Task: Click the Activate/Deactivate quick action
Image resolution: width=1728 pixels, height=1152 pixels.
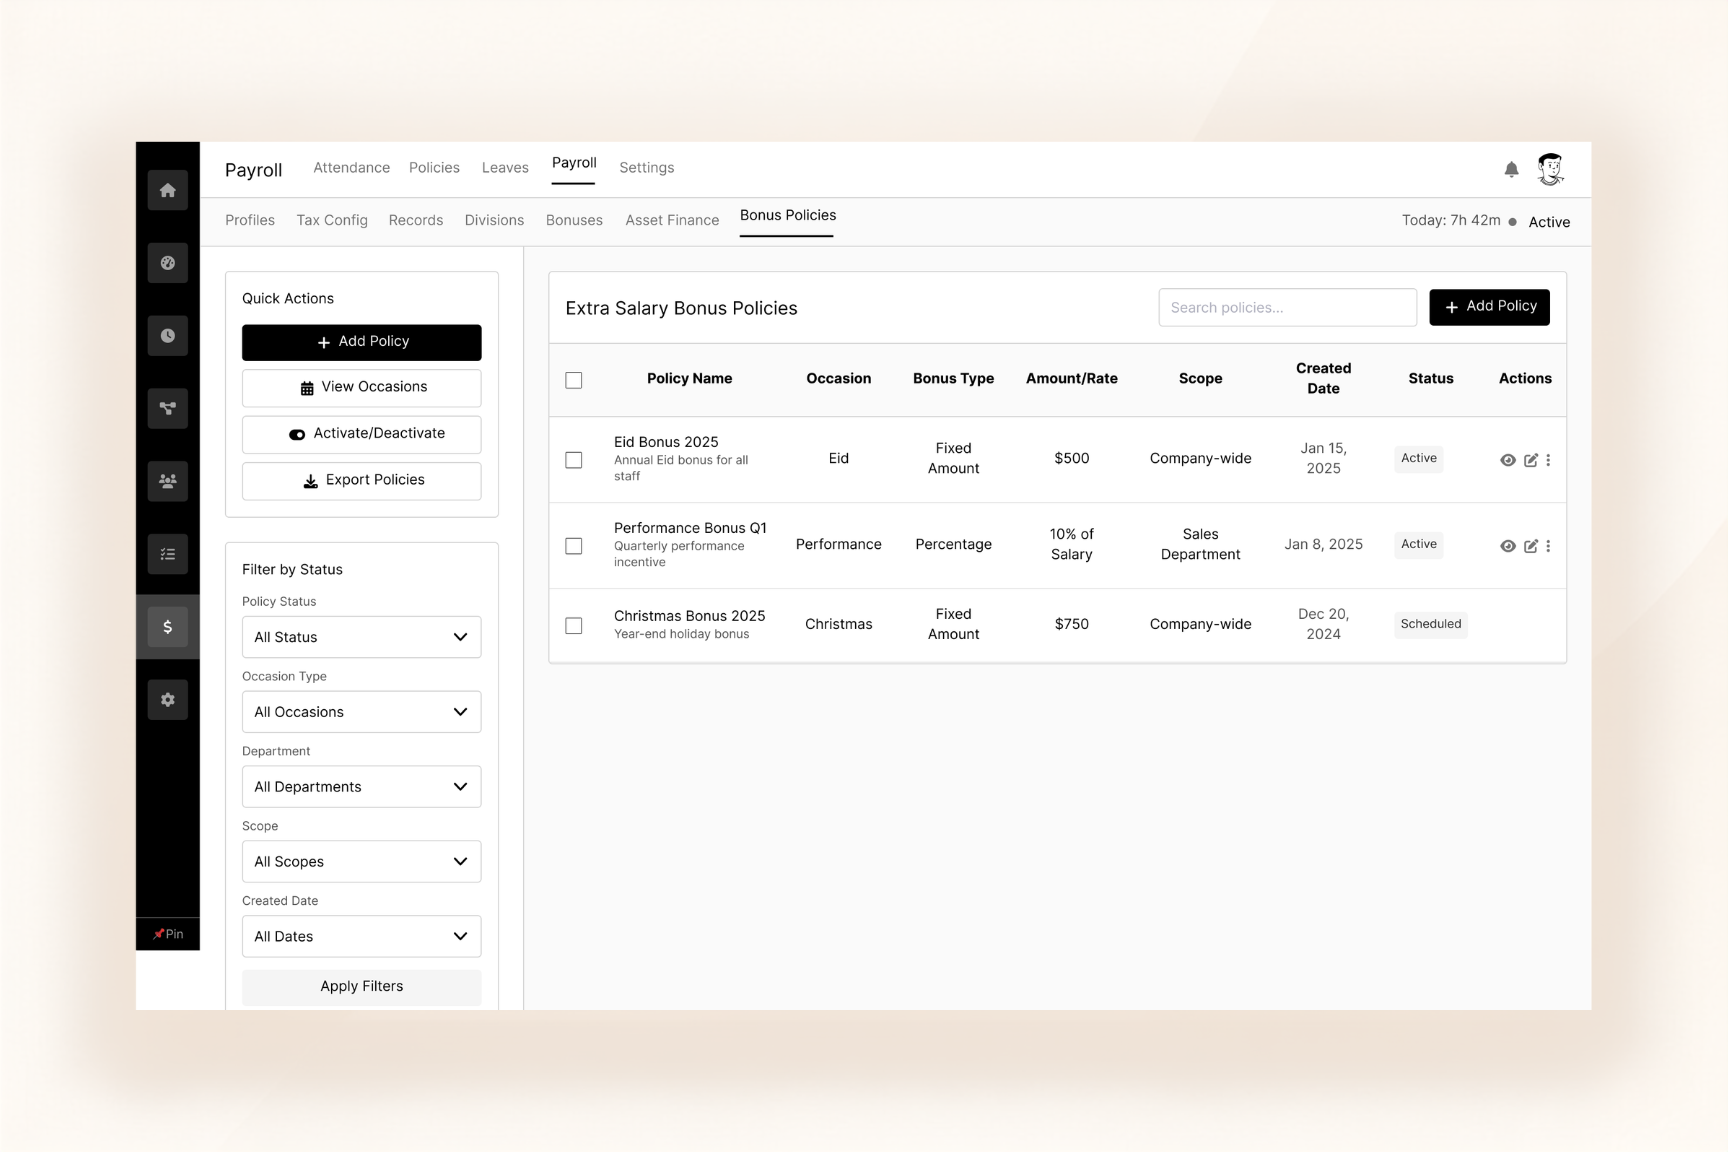Action: [x=361, y=434]
